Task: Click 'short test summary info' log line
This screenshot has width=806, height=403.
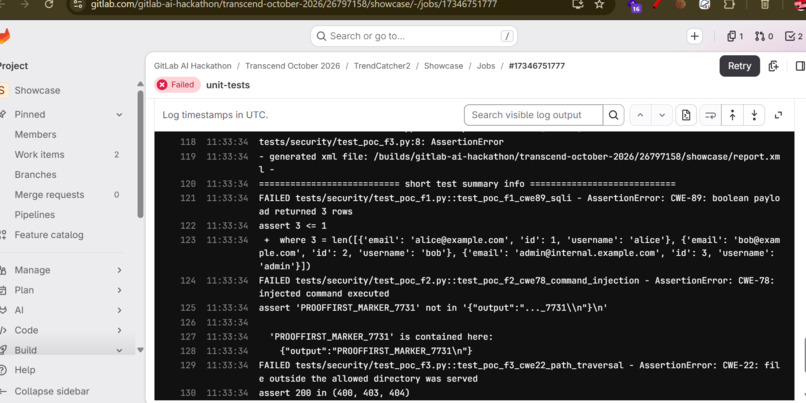Action: coord(467,184)
